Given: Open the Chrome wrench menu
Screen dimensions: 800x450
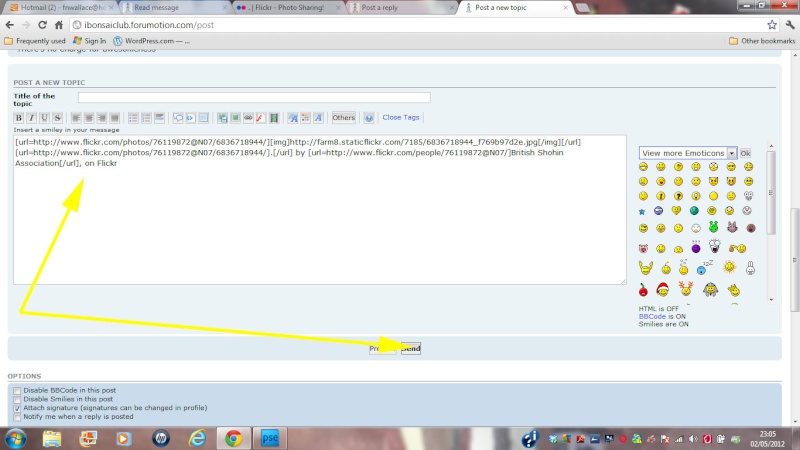Looking at the screenshot, I should point(790,25).
